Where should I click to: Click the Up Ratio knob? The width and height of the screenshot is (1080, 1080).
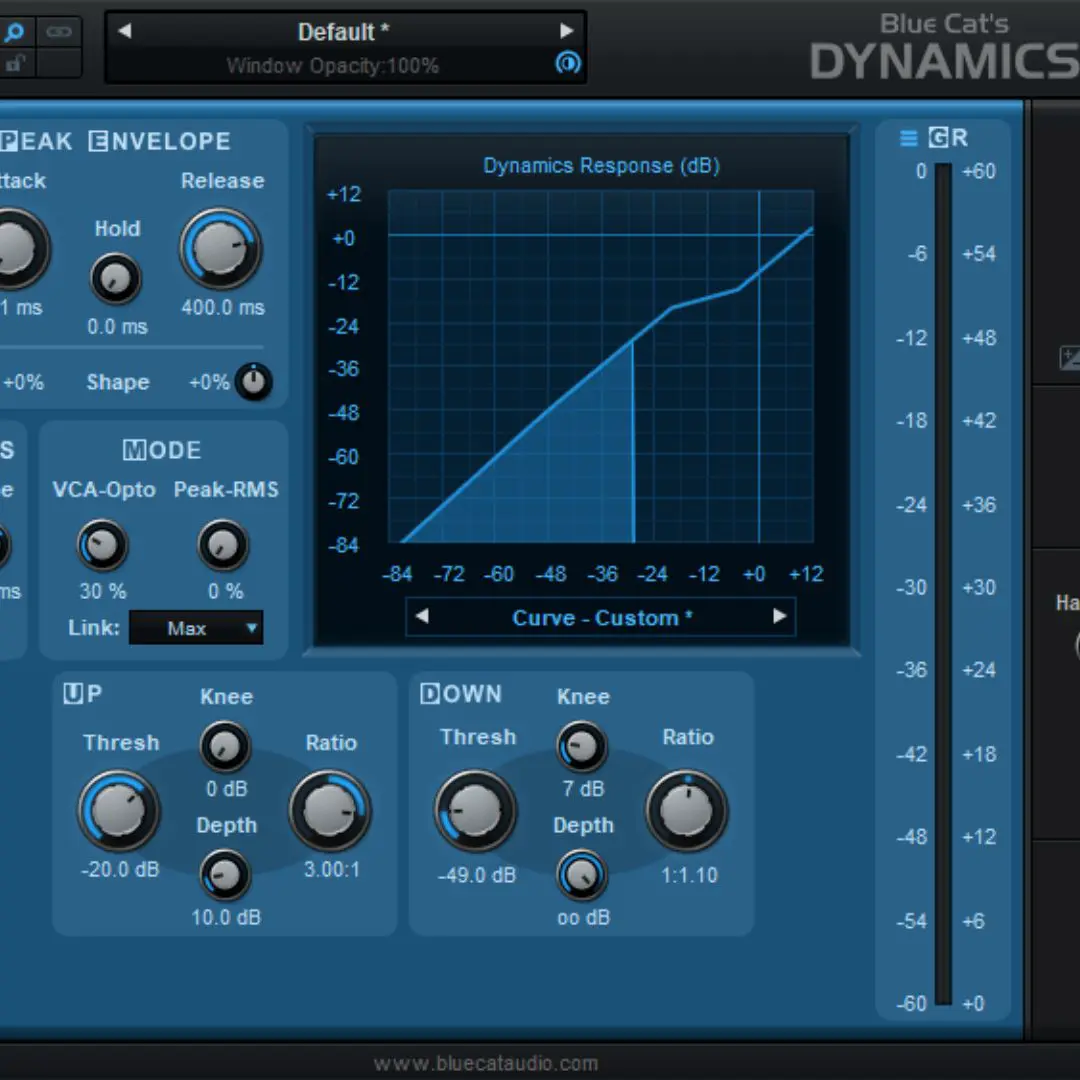point(330,811)
